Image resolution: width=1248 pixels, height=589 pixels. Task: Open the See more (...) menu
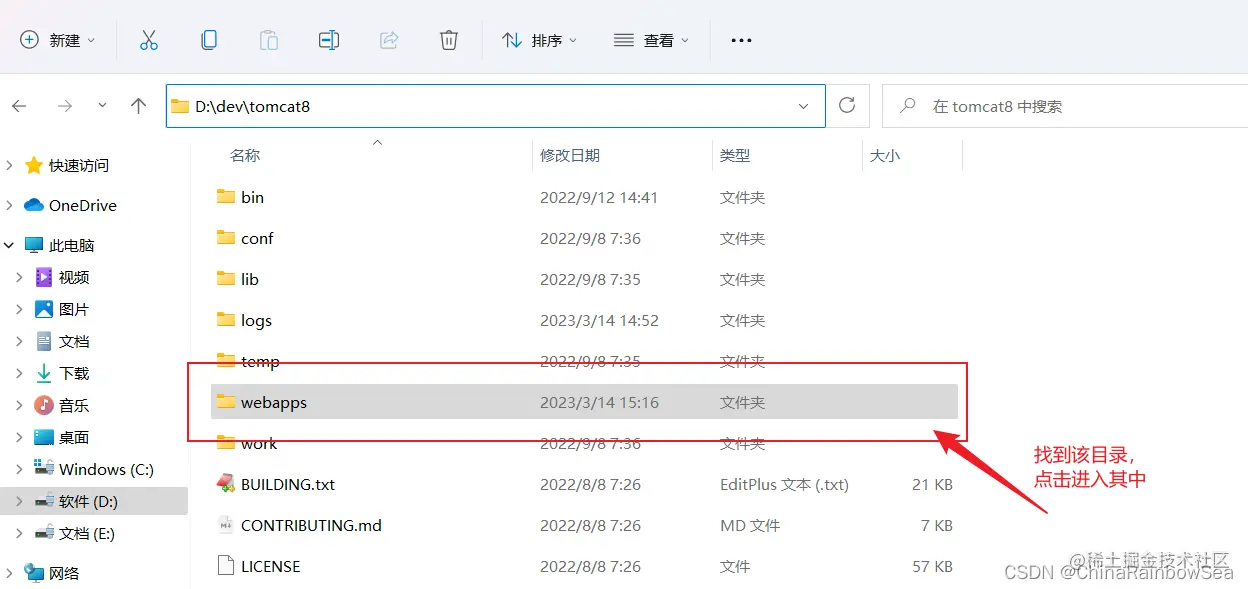(740, 40)
